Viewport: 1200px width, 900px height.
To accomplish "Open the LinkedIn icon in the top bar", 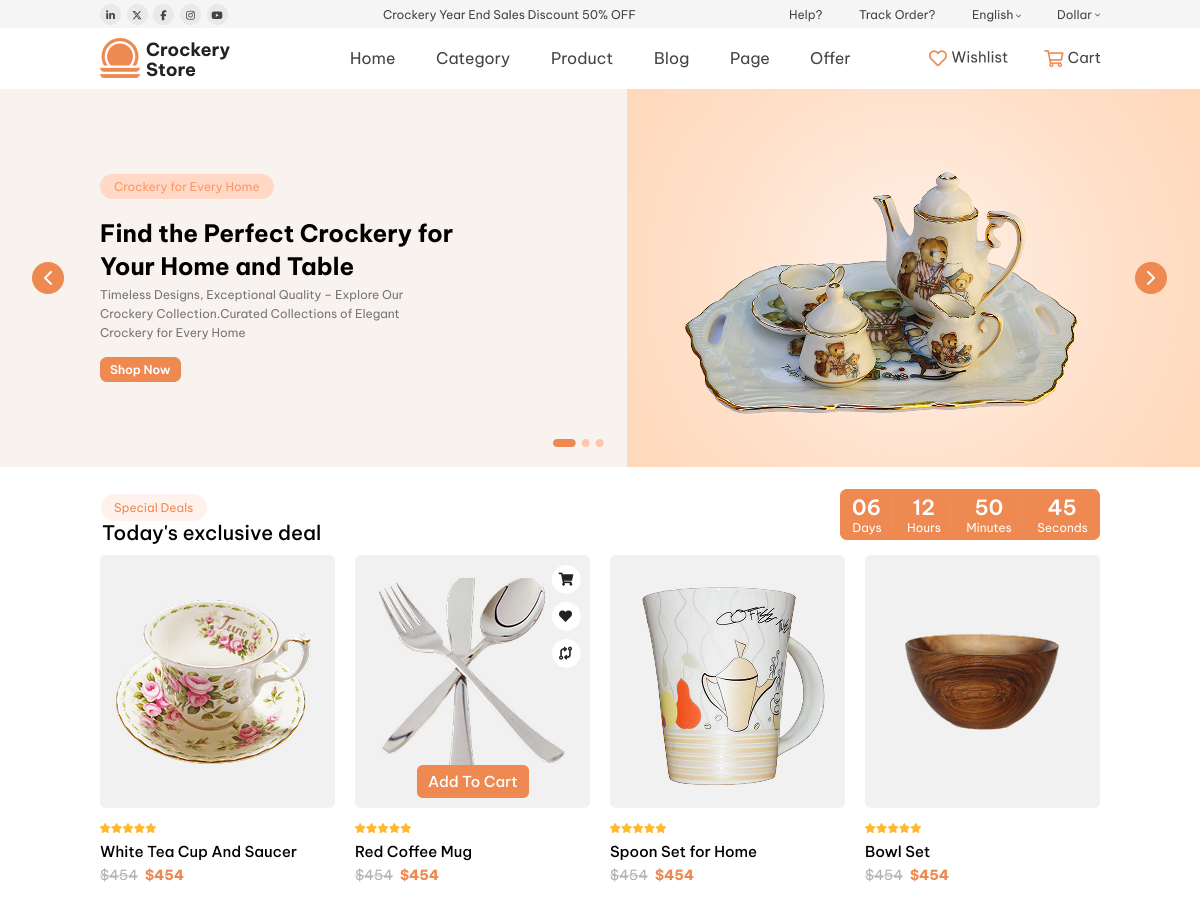I will [110, 14].
